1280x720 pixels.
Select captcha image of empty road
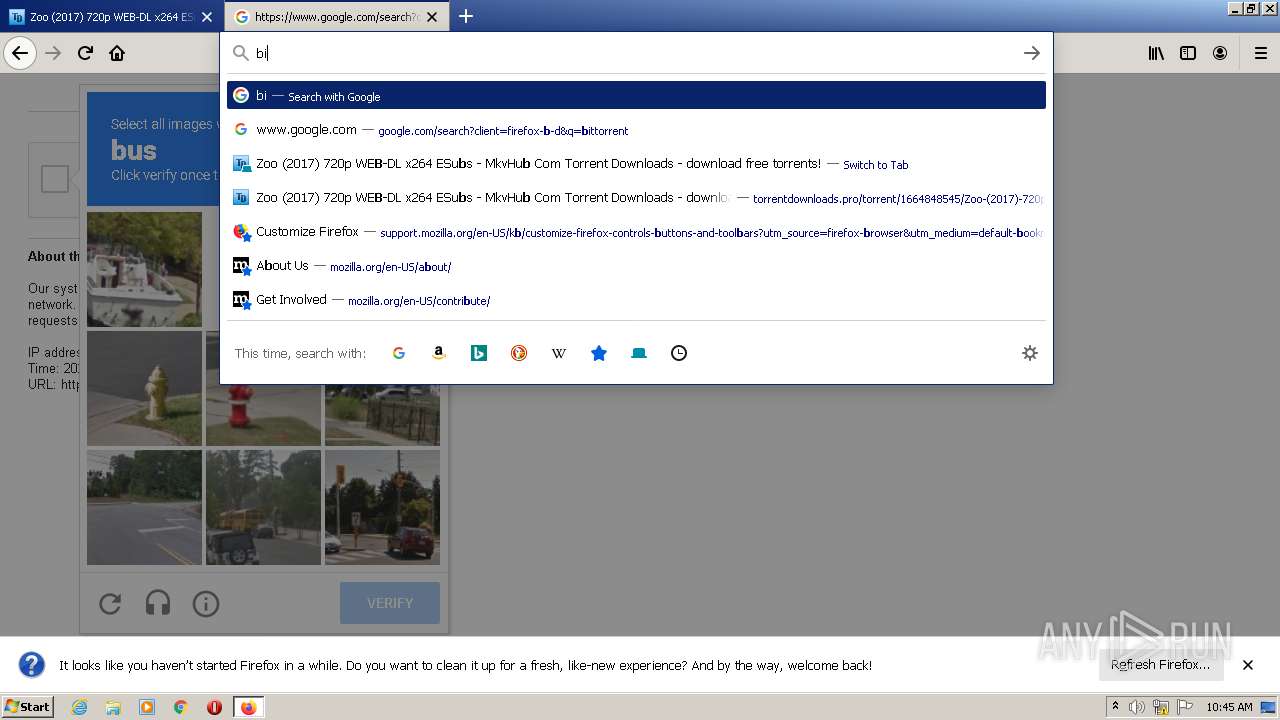[144, 507]
